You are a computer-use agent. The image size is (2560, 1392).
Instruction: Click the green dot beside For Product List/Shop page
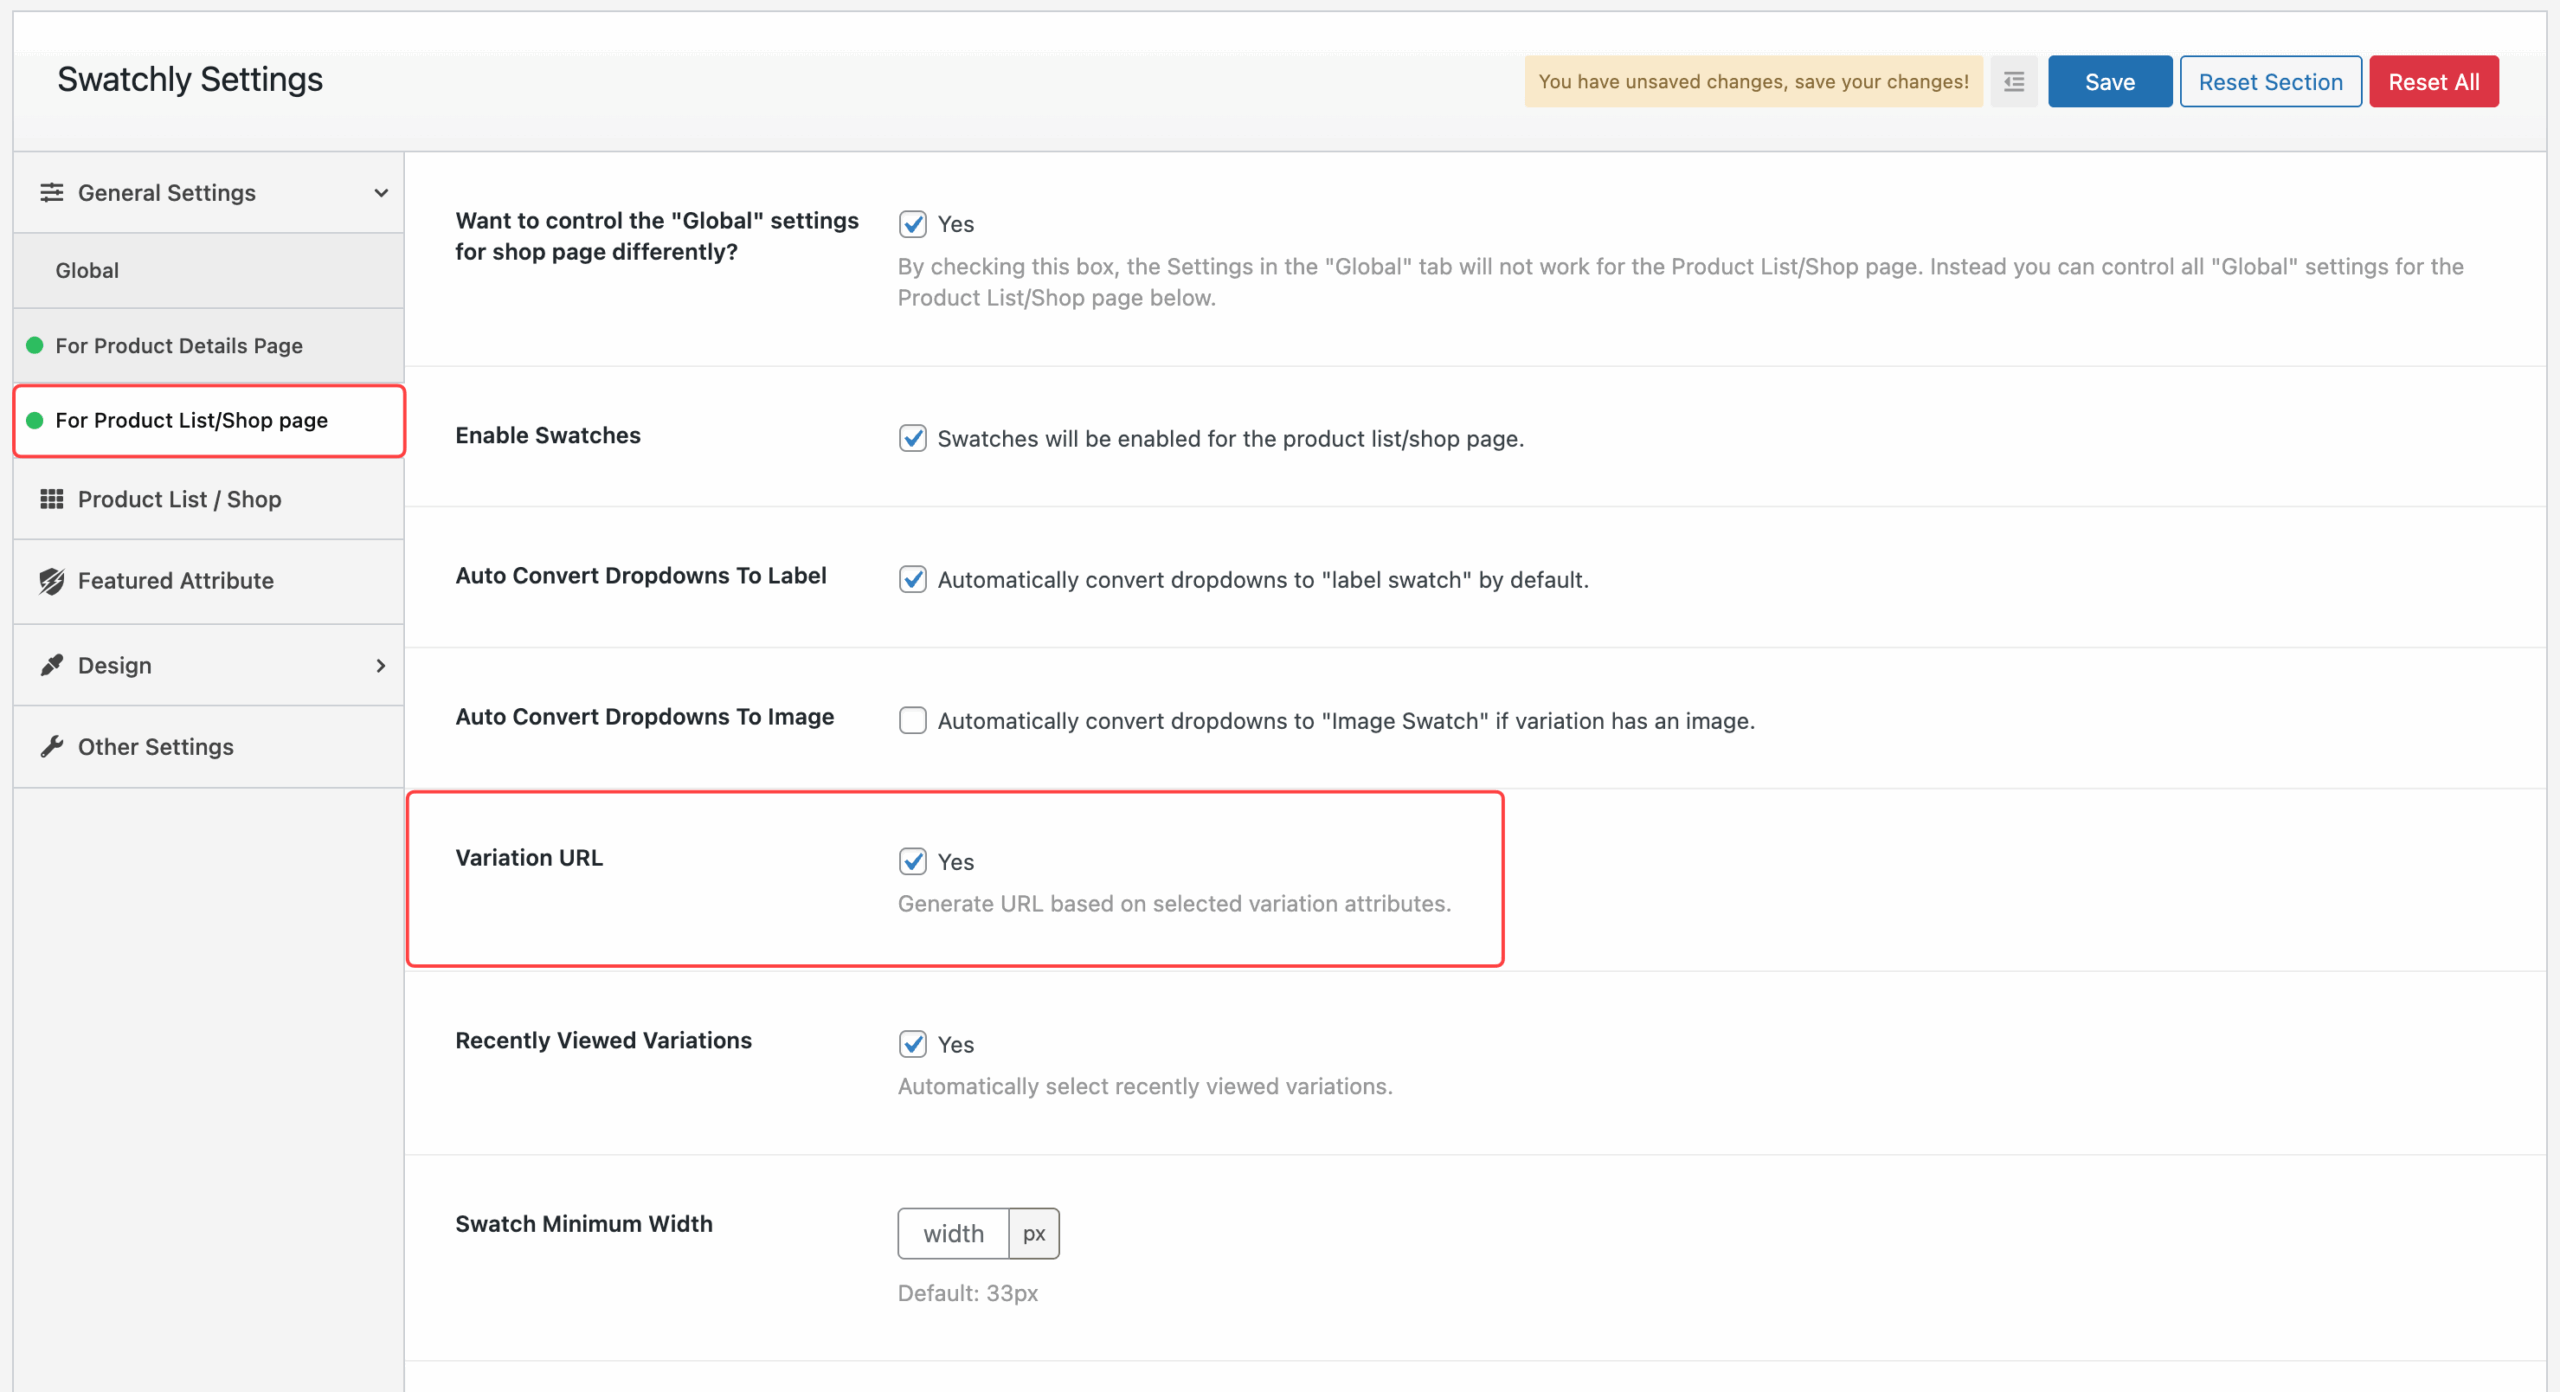[35, 420]
